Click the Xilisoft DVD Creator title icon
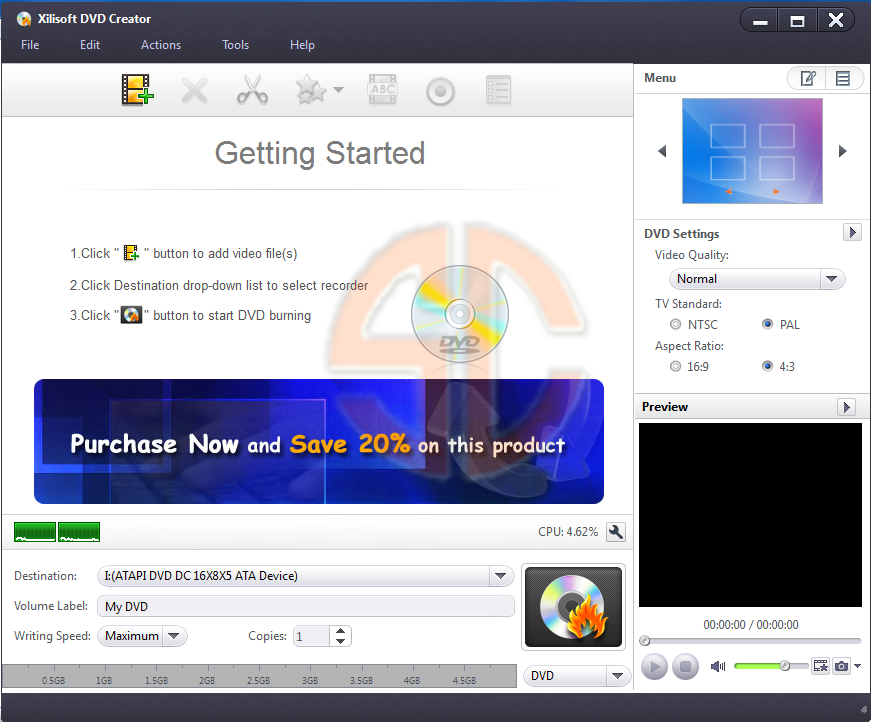Viewport: 871px width, 722px height. point(24,19)
